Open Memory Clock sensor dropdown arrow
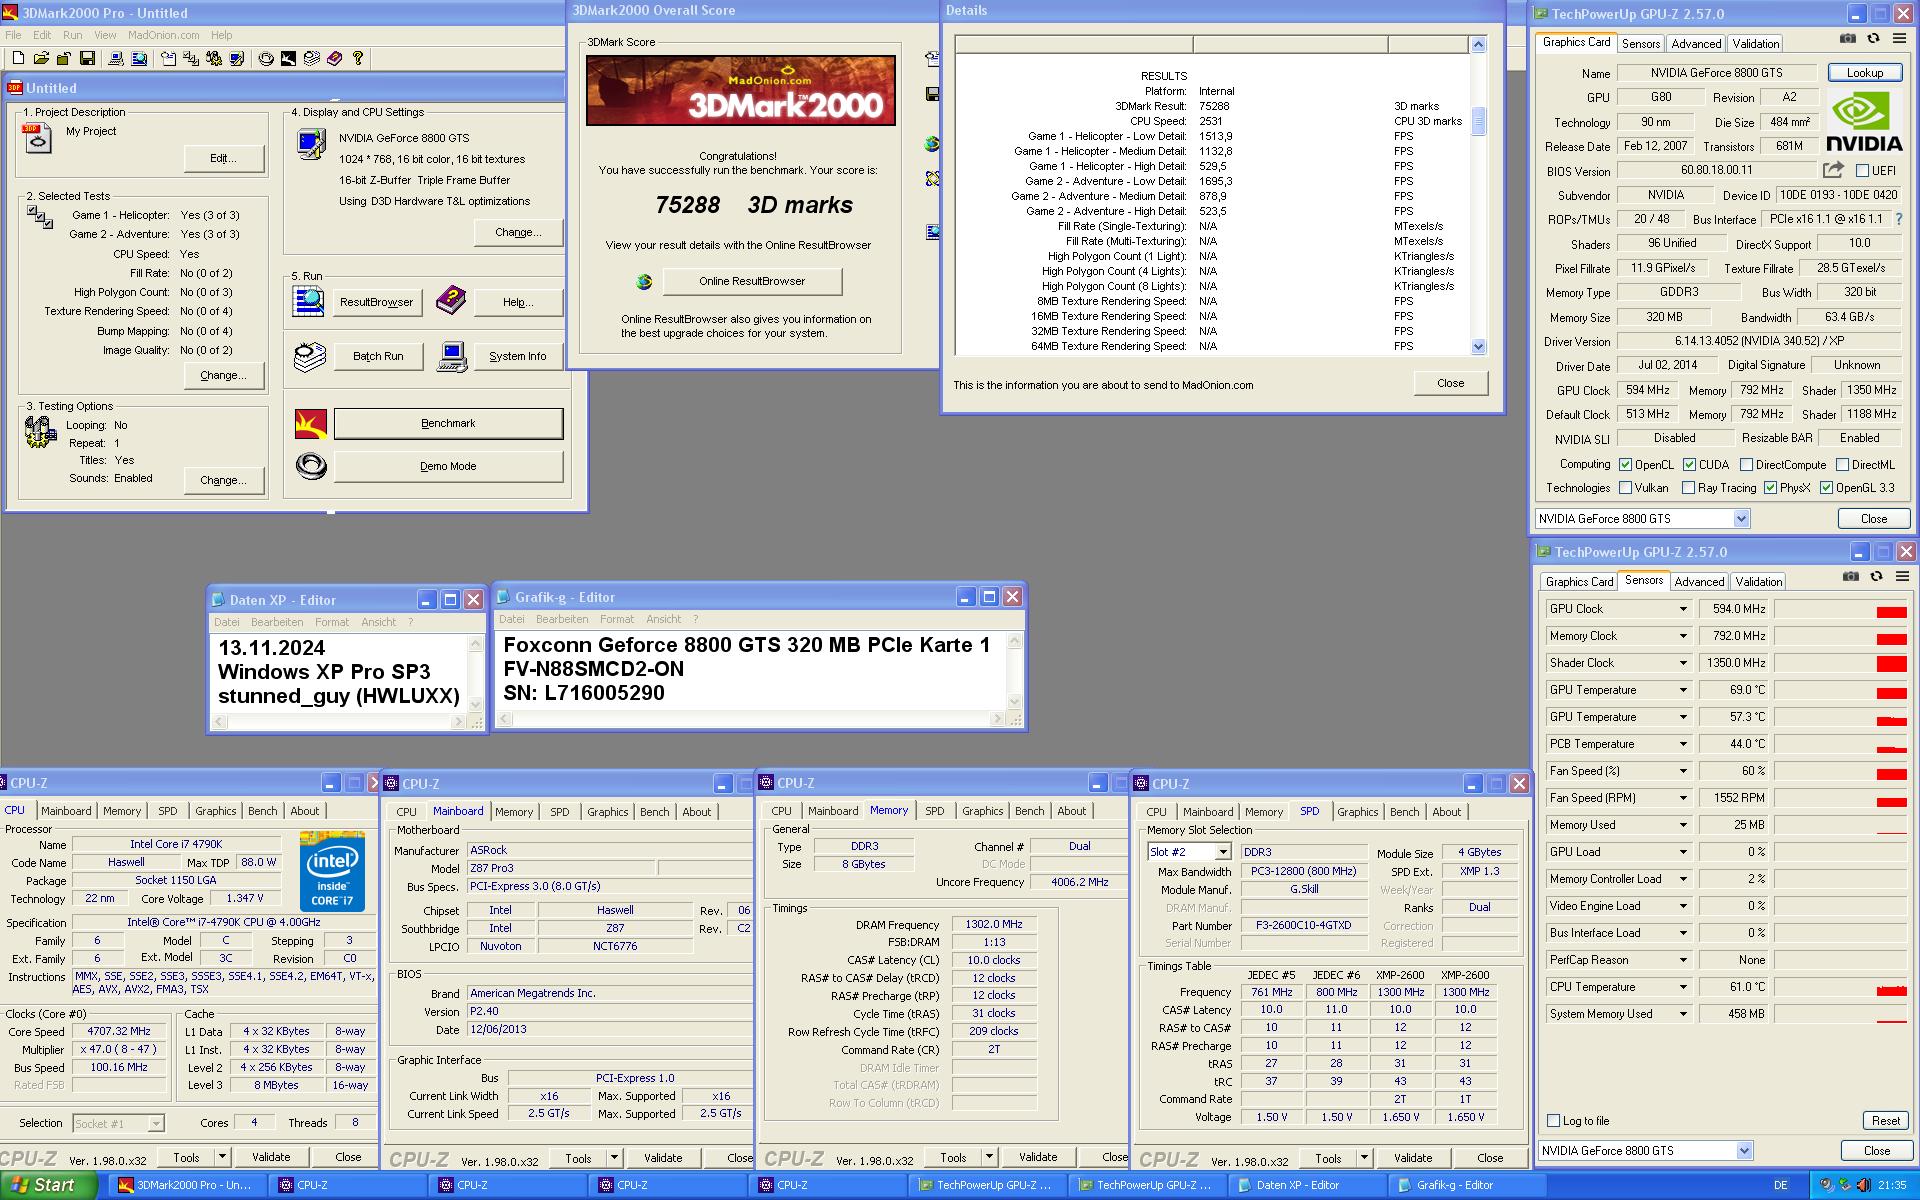Viewport: 1920px width, 1200px height. pyautogui.click(x=1683, y=636)
